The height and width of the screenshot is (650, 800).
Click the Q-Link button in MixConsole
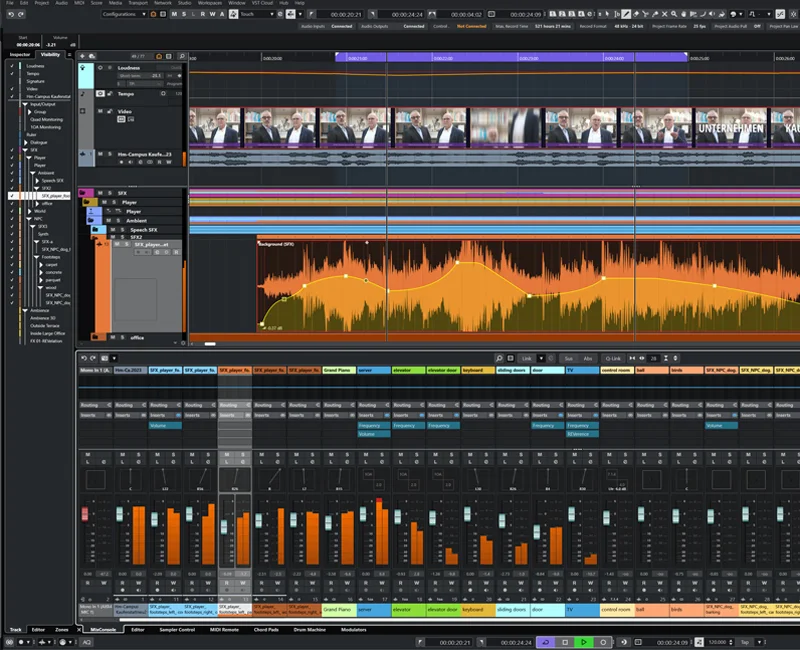(612, 358)
